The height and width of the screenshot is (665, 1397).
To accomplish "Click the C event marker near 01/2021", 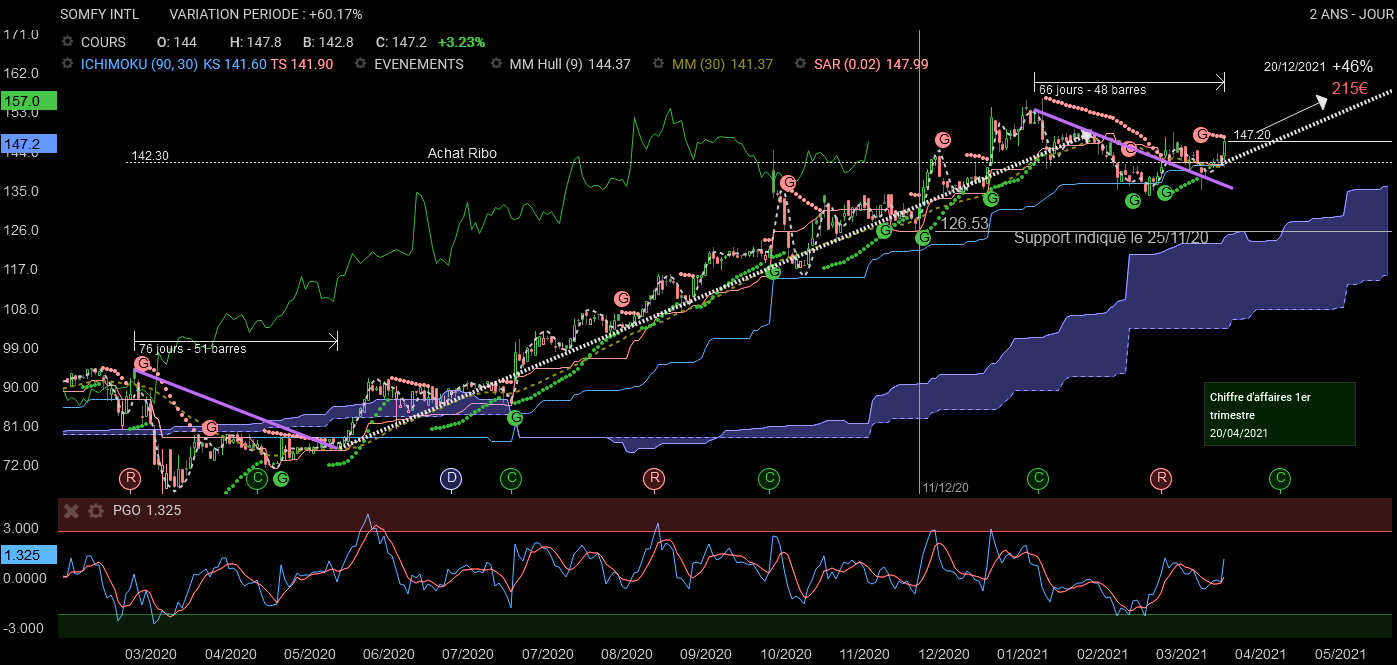I will [1039, 479].
